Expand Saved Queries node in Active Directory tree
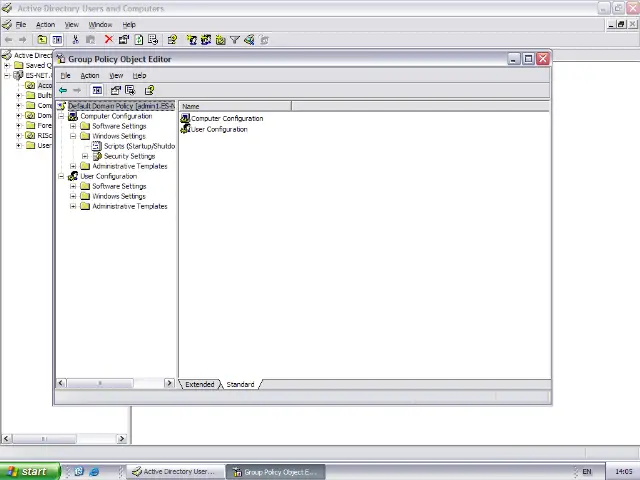Screen dimensions: 640x480 (7, 65)
